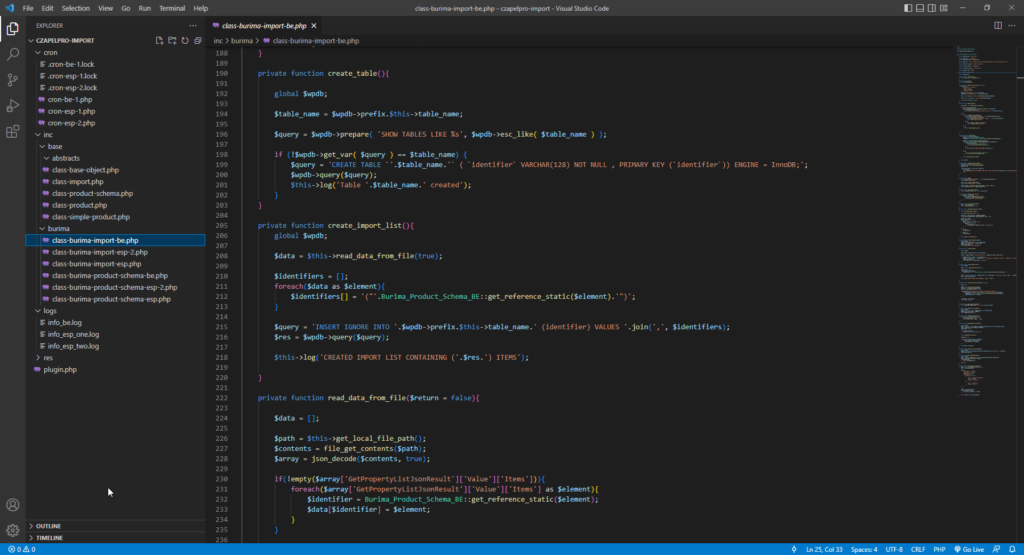Viewport: 1024px width, 555px height.
Task: Select the class-burima-import-be.php editor tab
Action: [264, 25]
